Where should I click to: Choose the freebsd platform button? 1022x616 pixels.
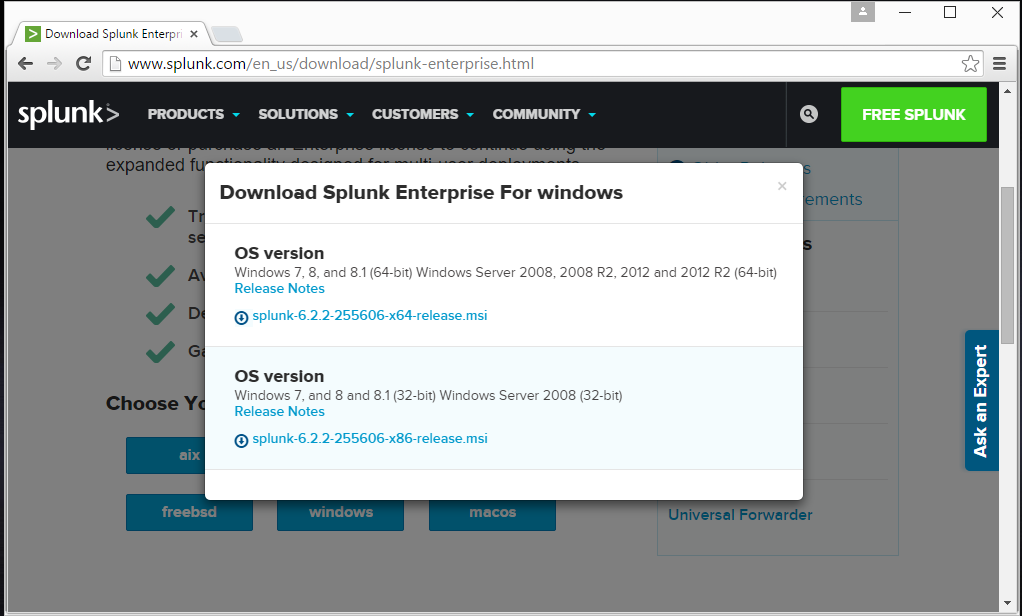tap(189, 512)
